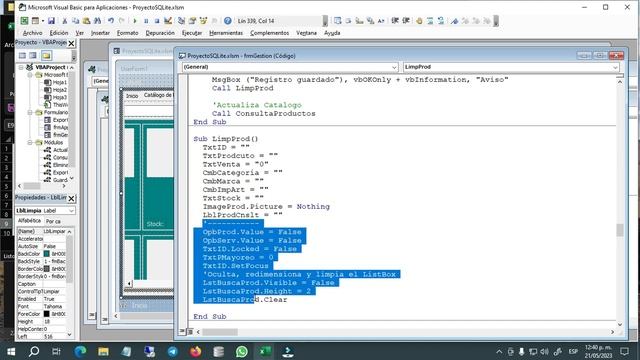640x360 pixels.
Task: Click the Break pause icon in toolbar
Action: (146, 21)
